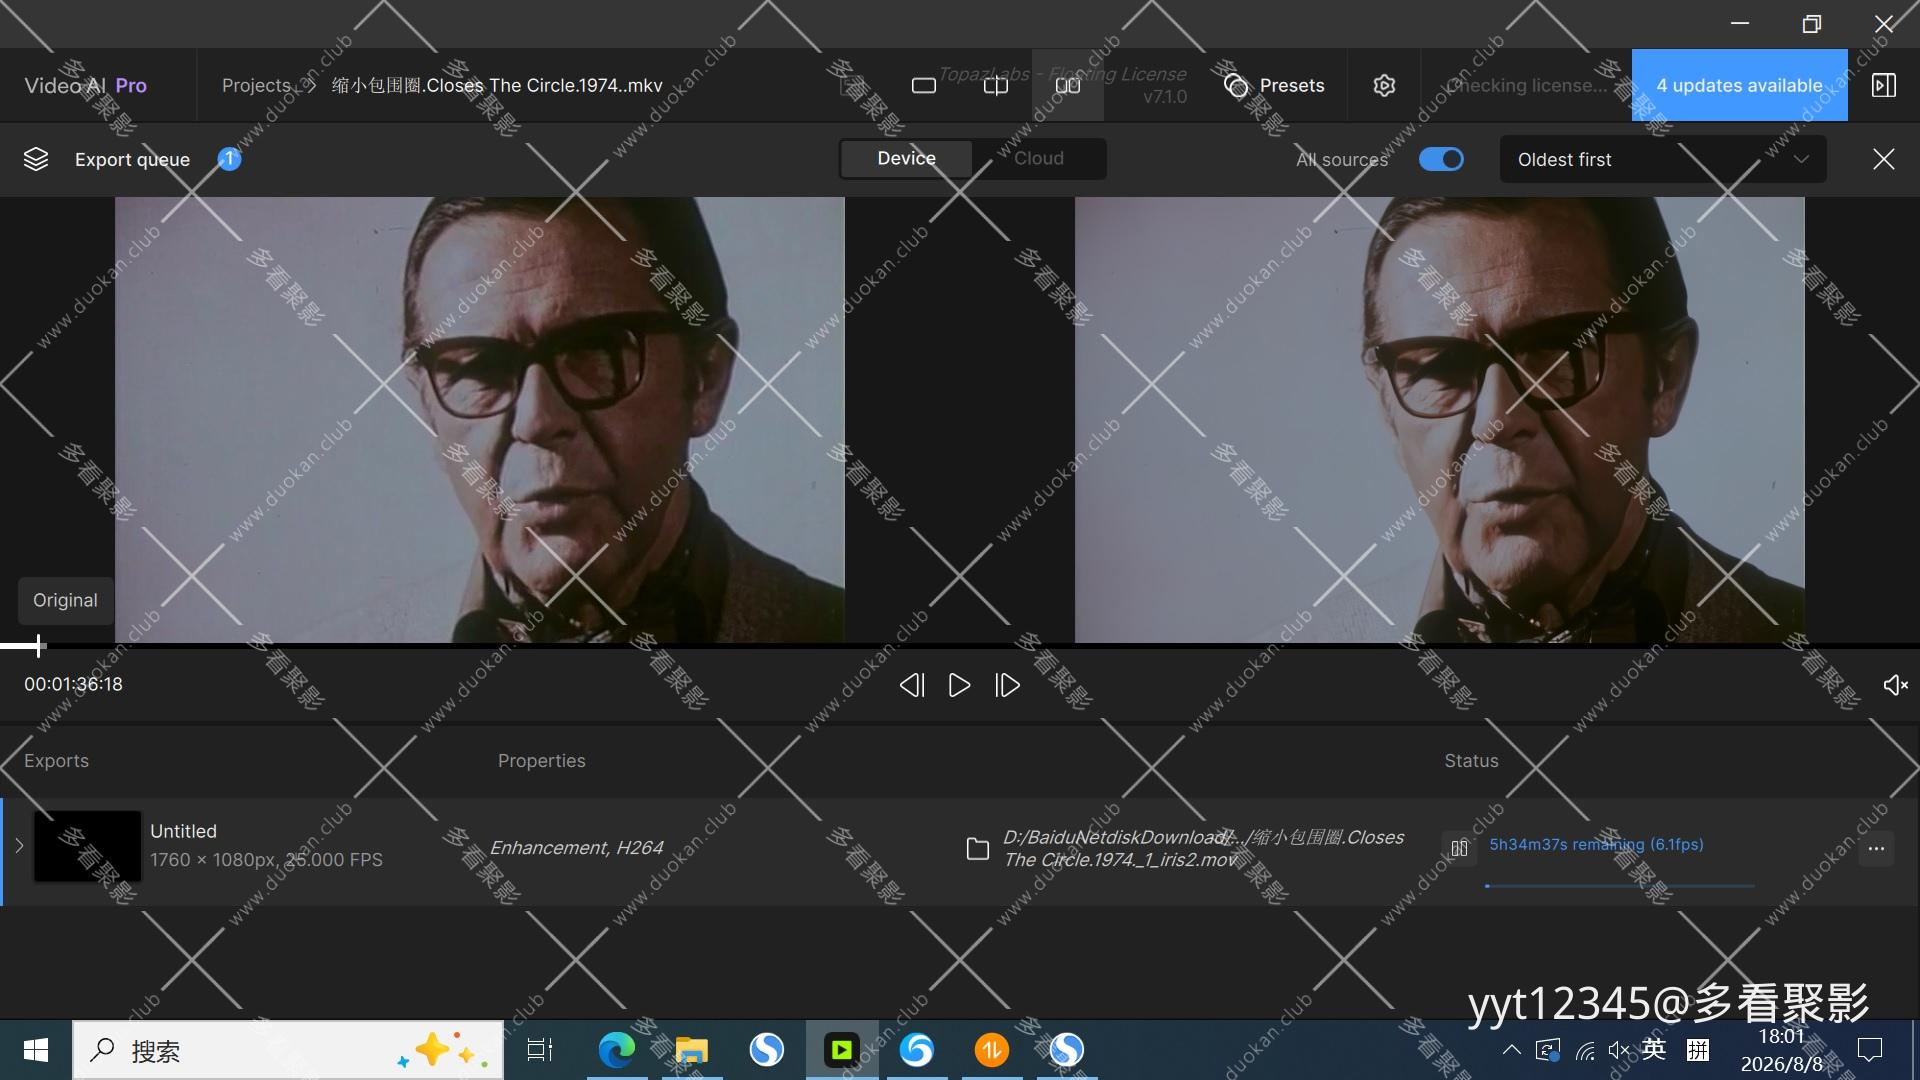Click timecode 00:01:36:18

74,684
